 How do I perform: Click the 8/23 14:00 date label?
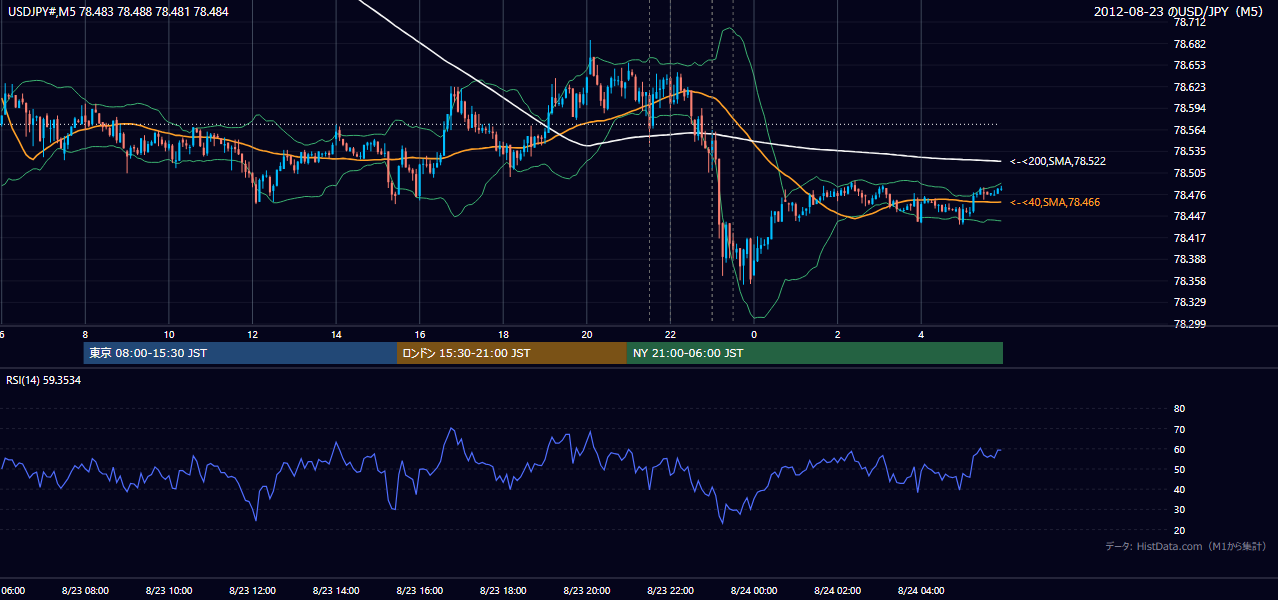336,590
